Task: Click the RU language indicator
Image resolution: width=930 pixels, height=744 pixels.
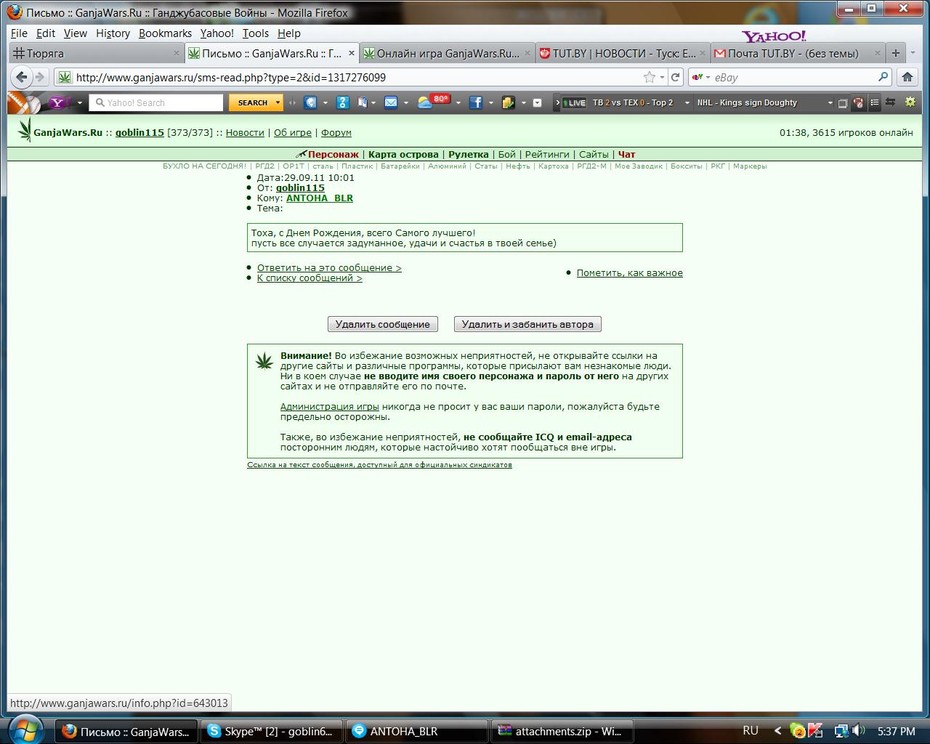Action: click(x=750, y=731)
